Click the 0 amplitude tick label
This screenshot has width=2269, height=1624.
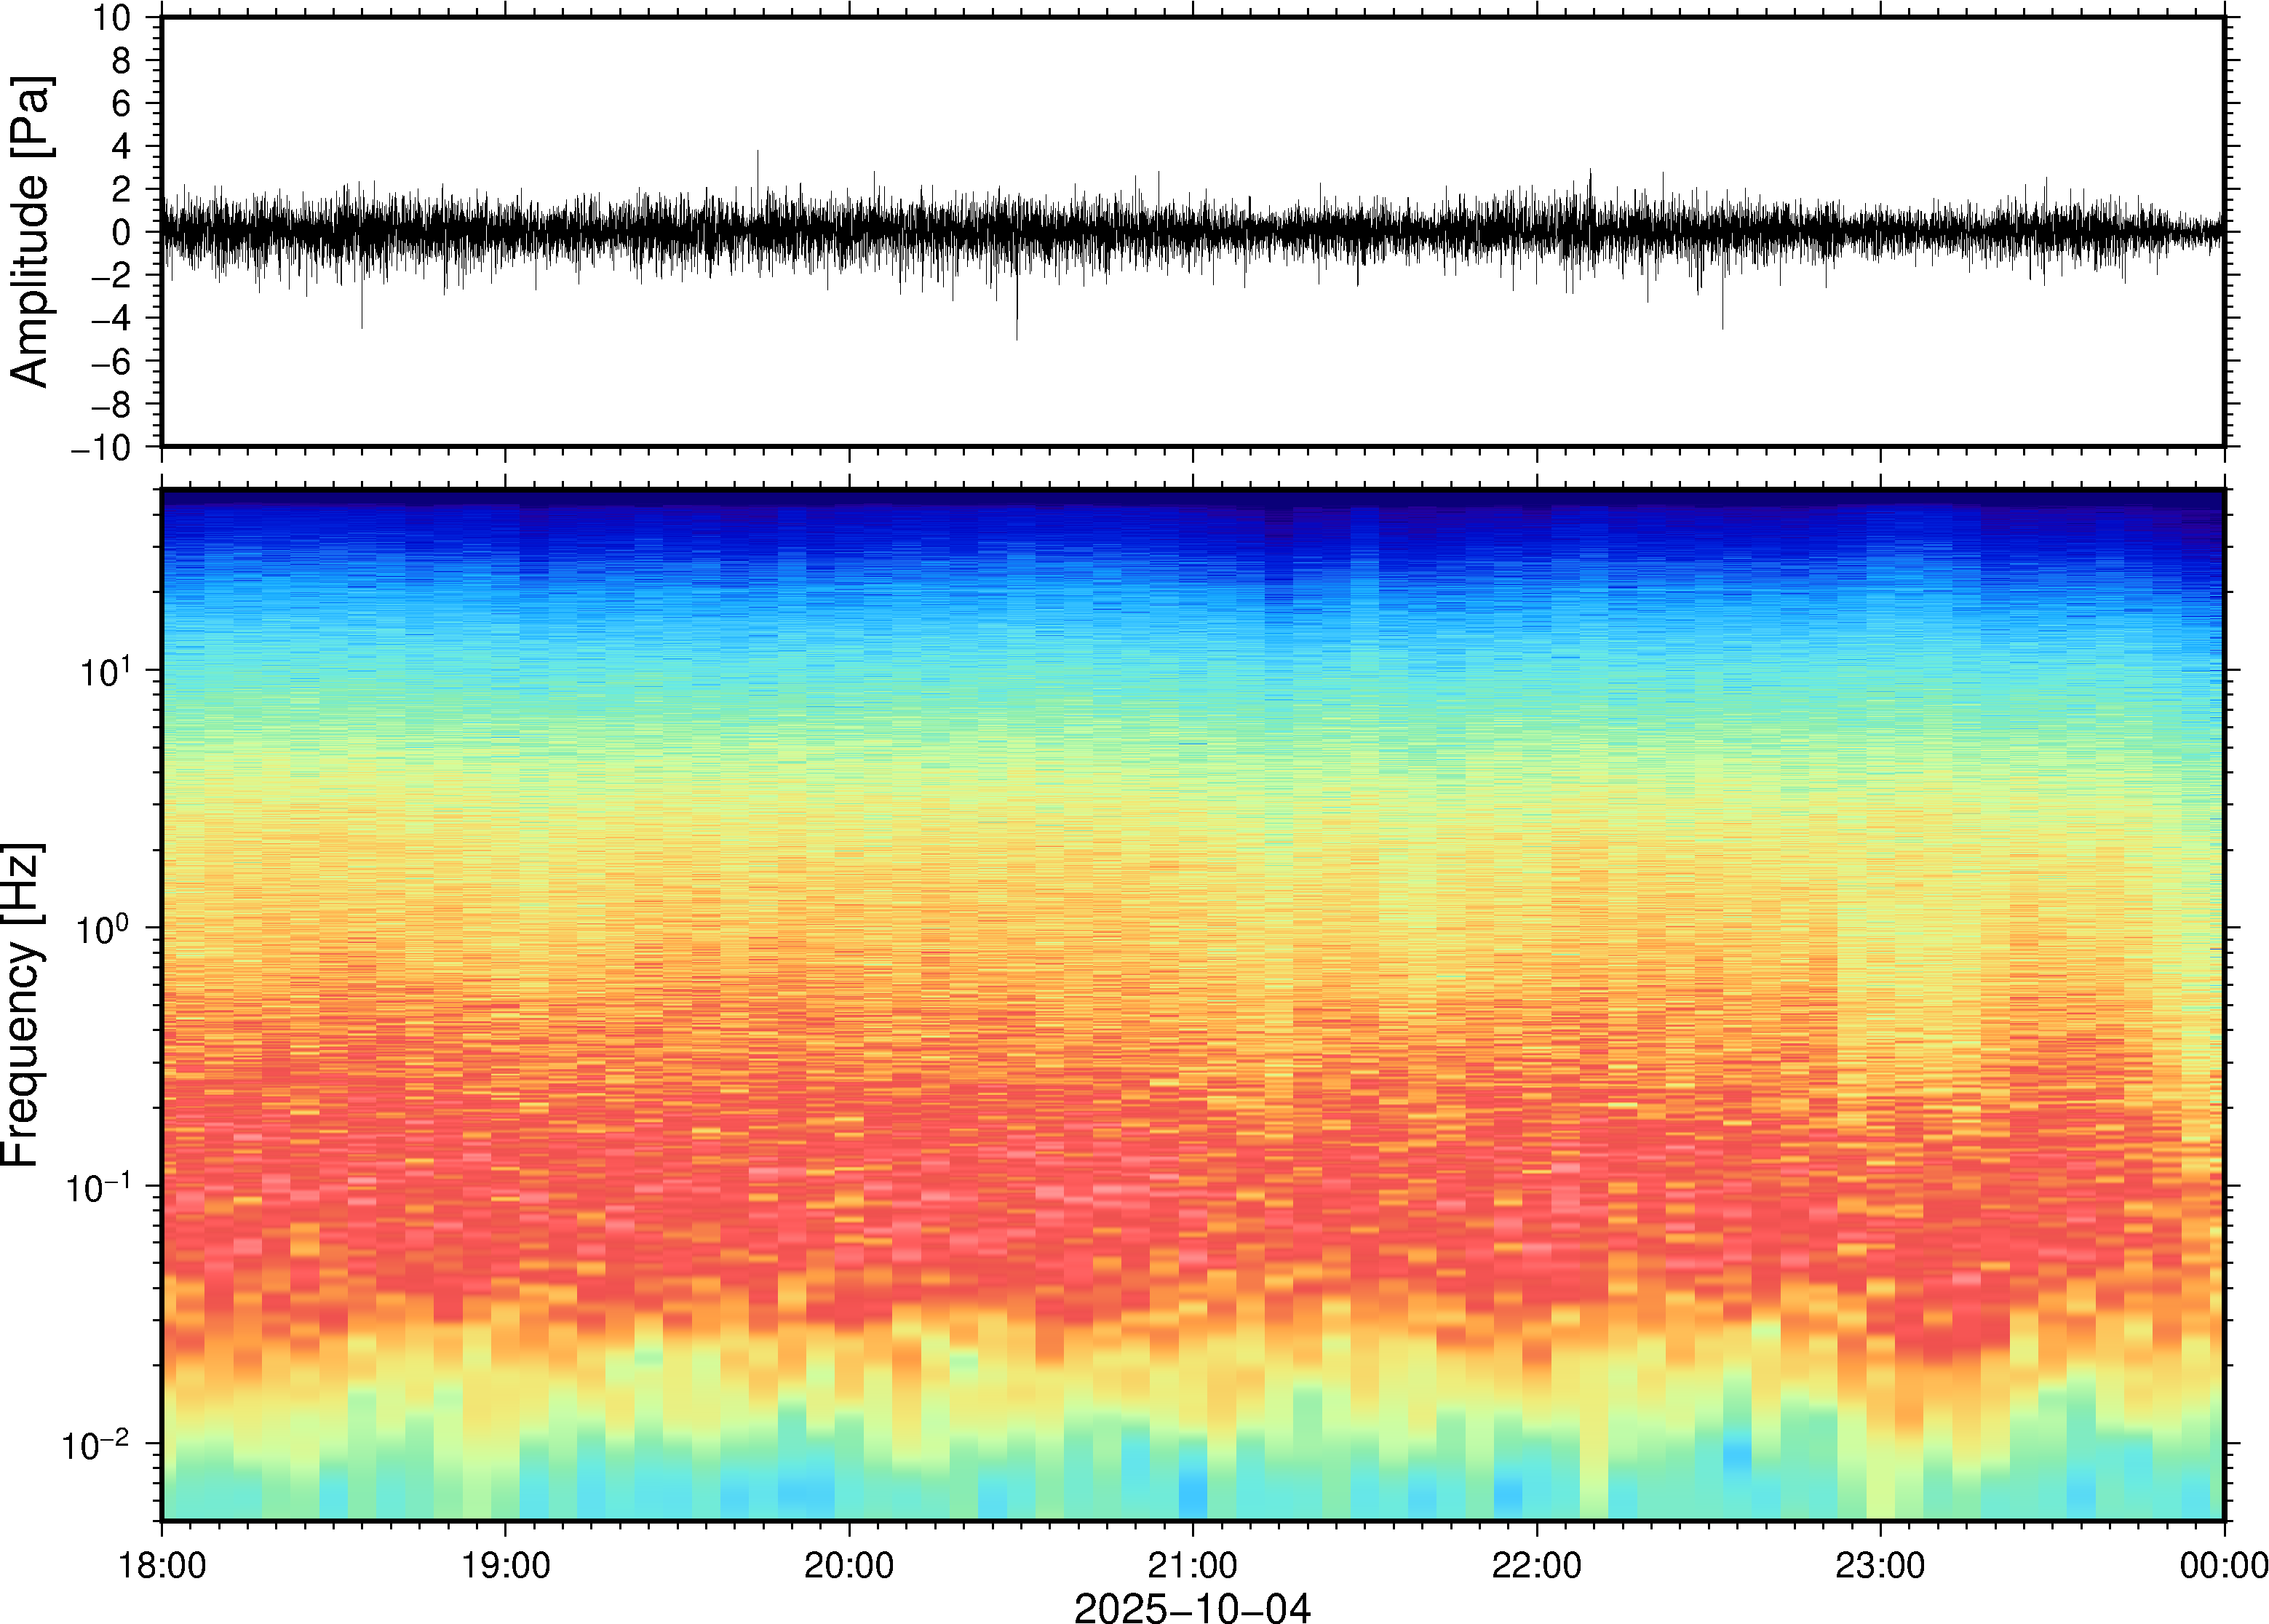(x=121, y=233)
